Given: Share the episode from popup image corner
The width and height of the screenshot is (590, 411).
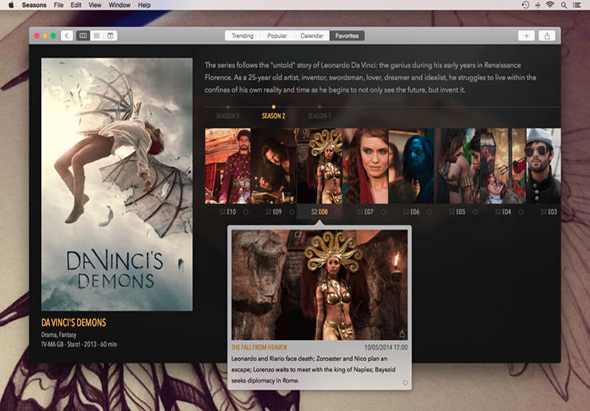Looking at the screenshot, I should (x=402, y=334).
